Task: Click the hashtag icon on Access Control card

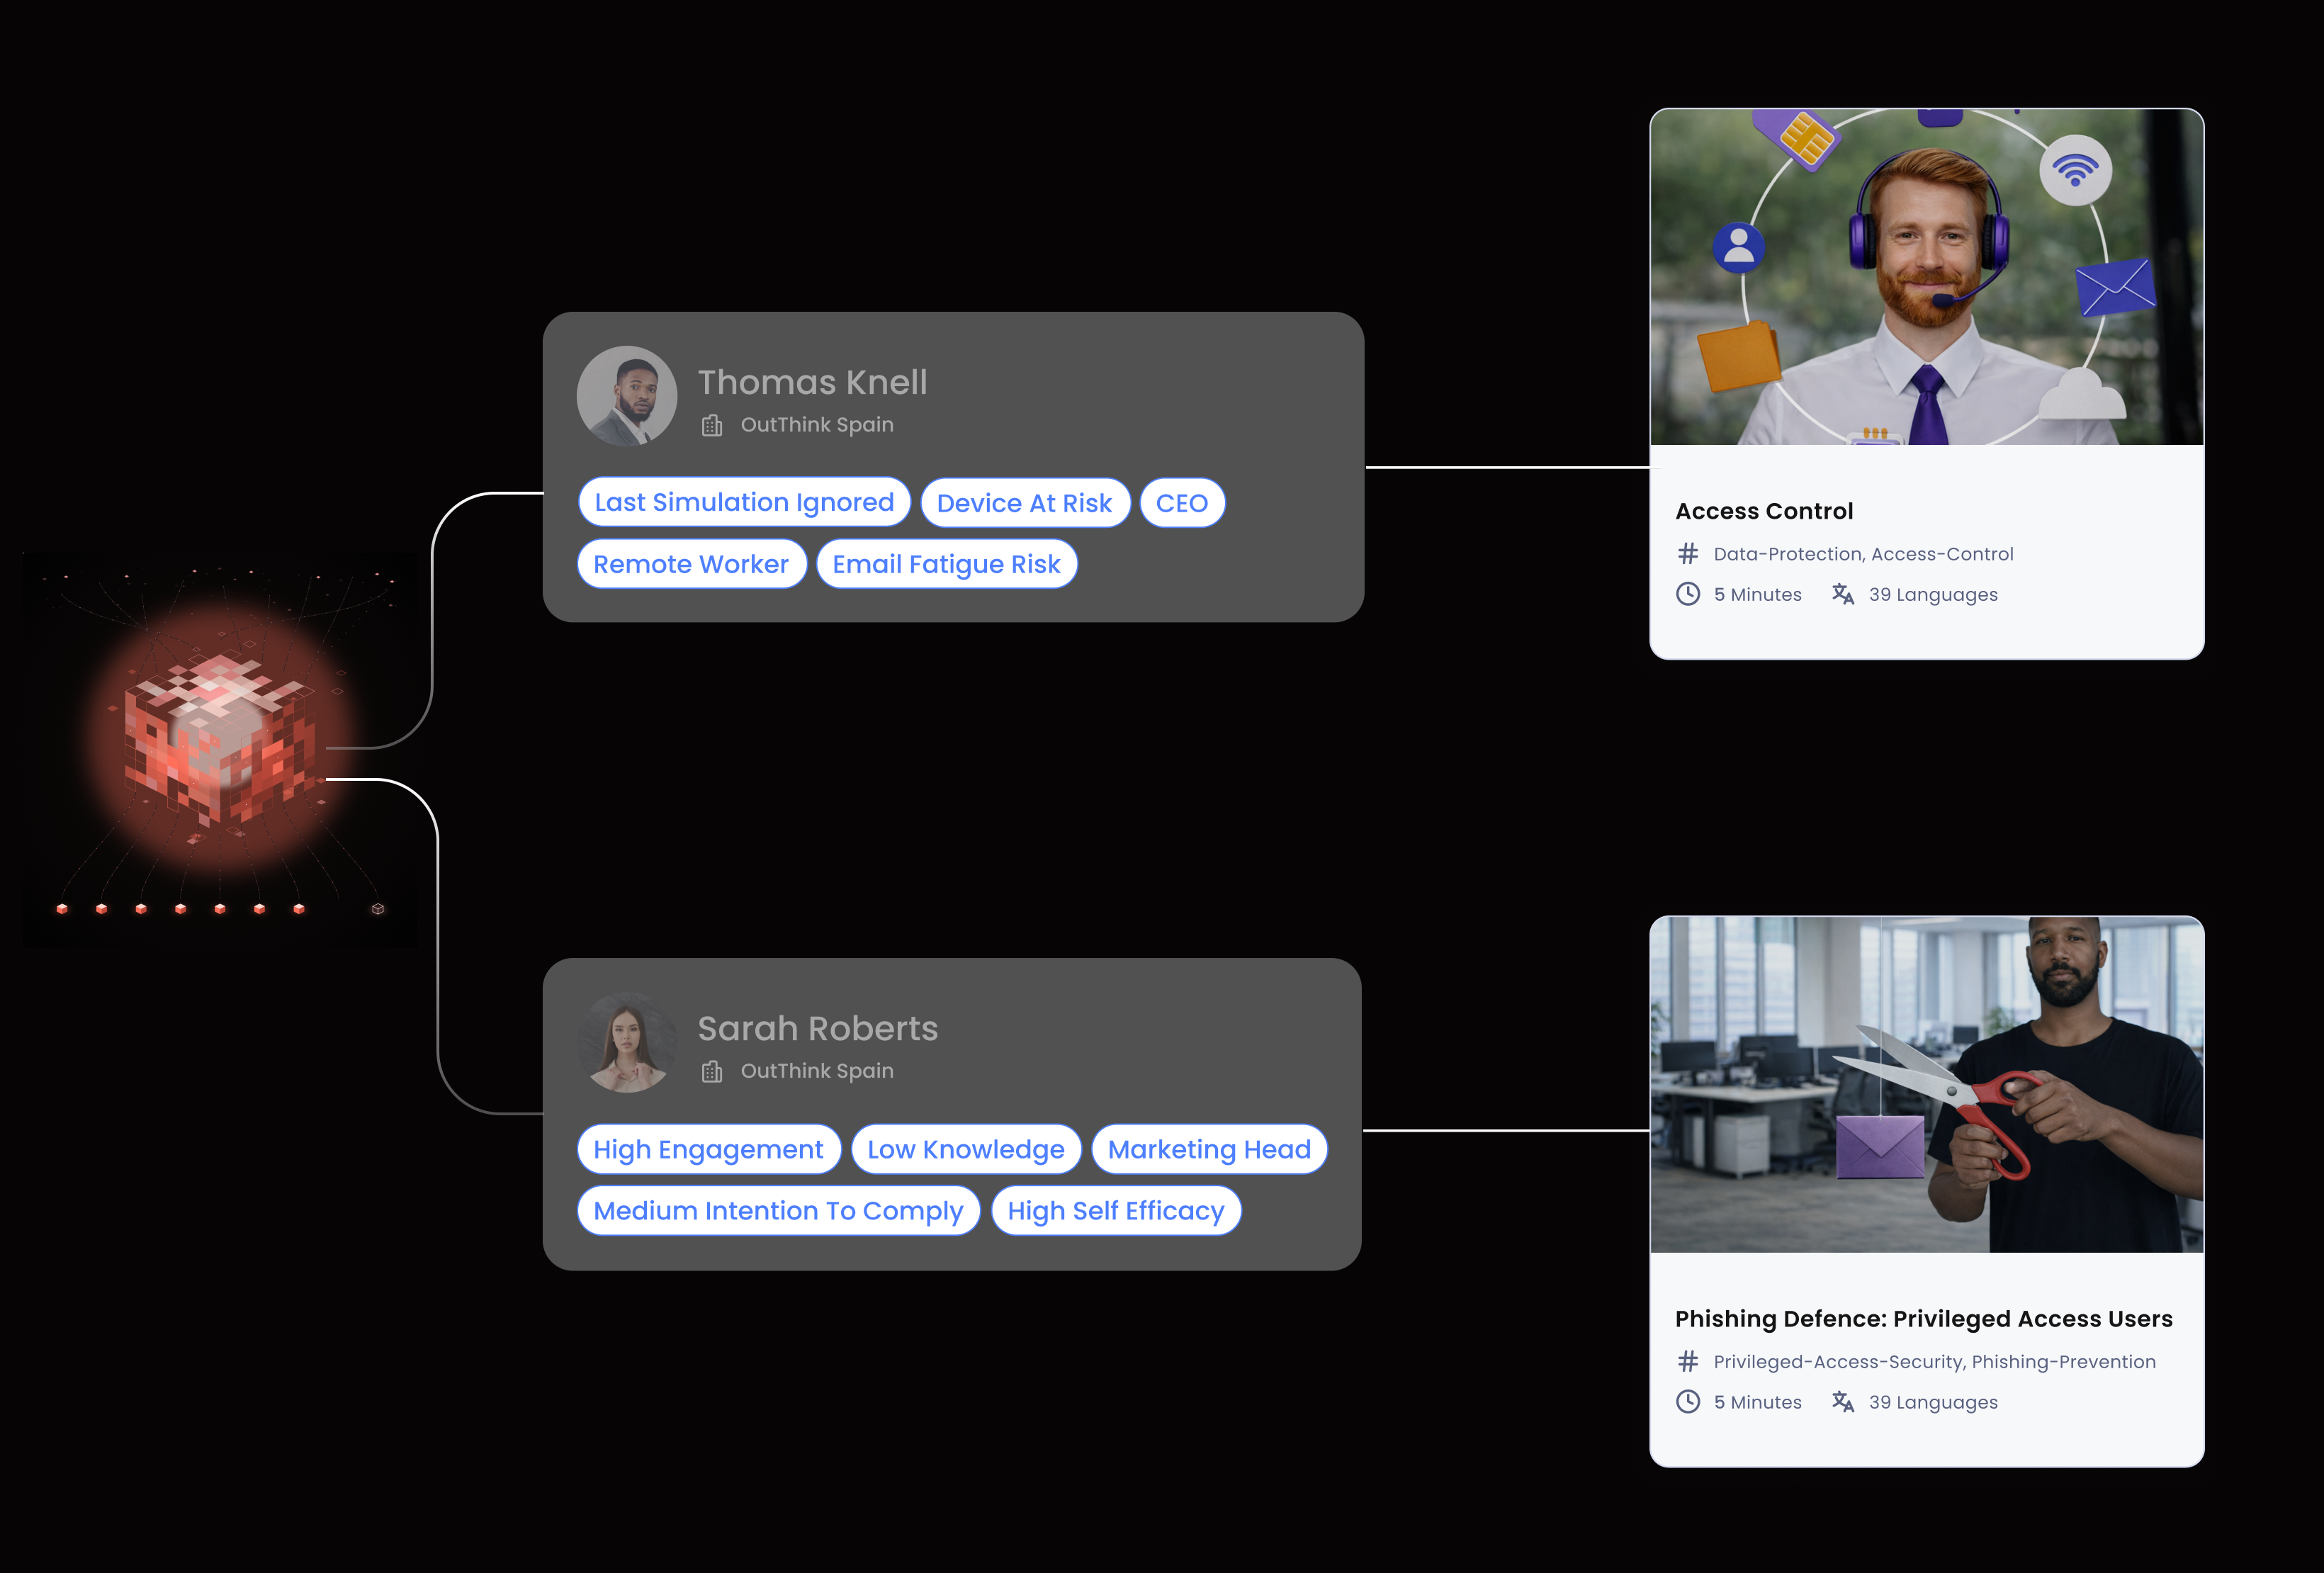Action: point(1688,553)
